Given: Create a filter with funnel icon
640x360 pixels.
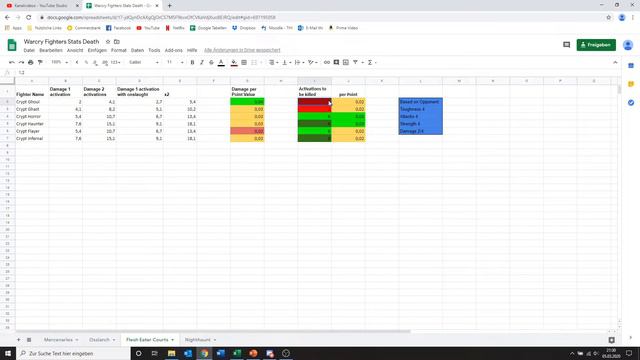Looking at the screenshot, I should point(356,62).
